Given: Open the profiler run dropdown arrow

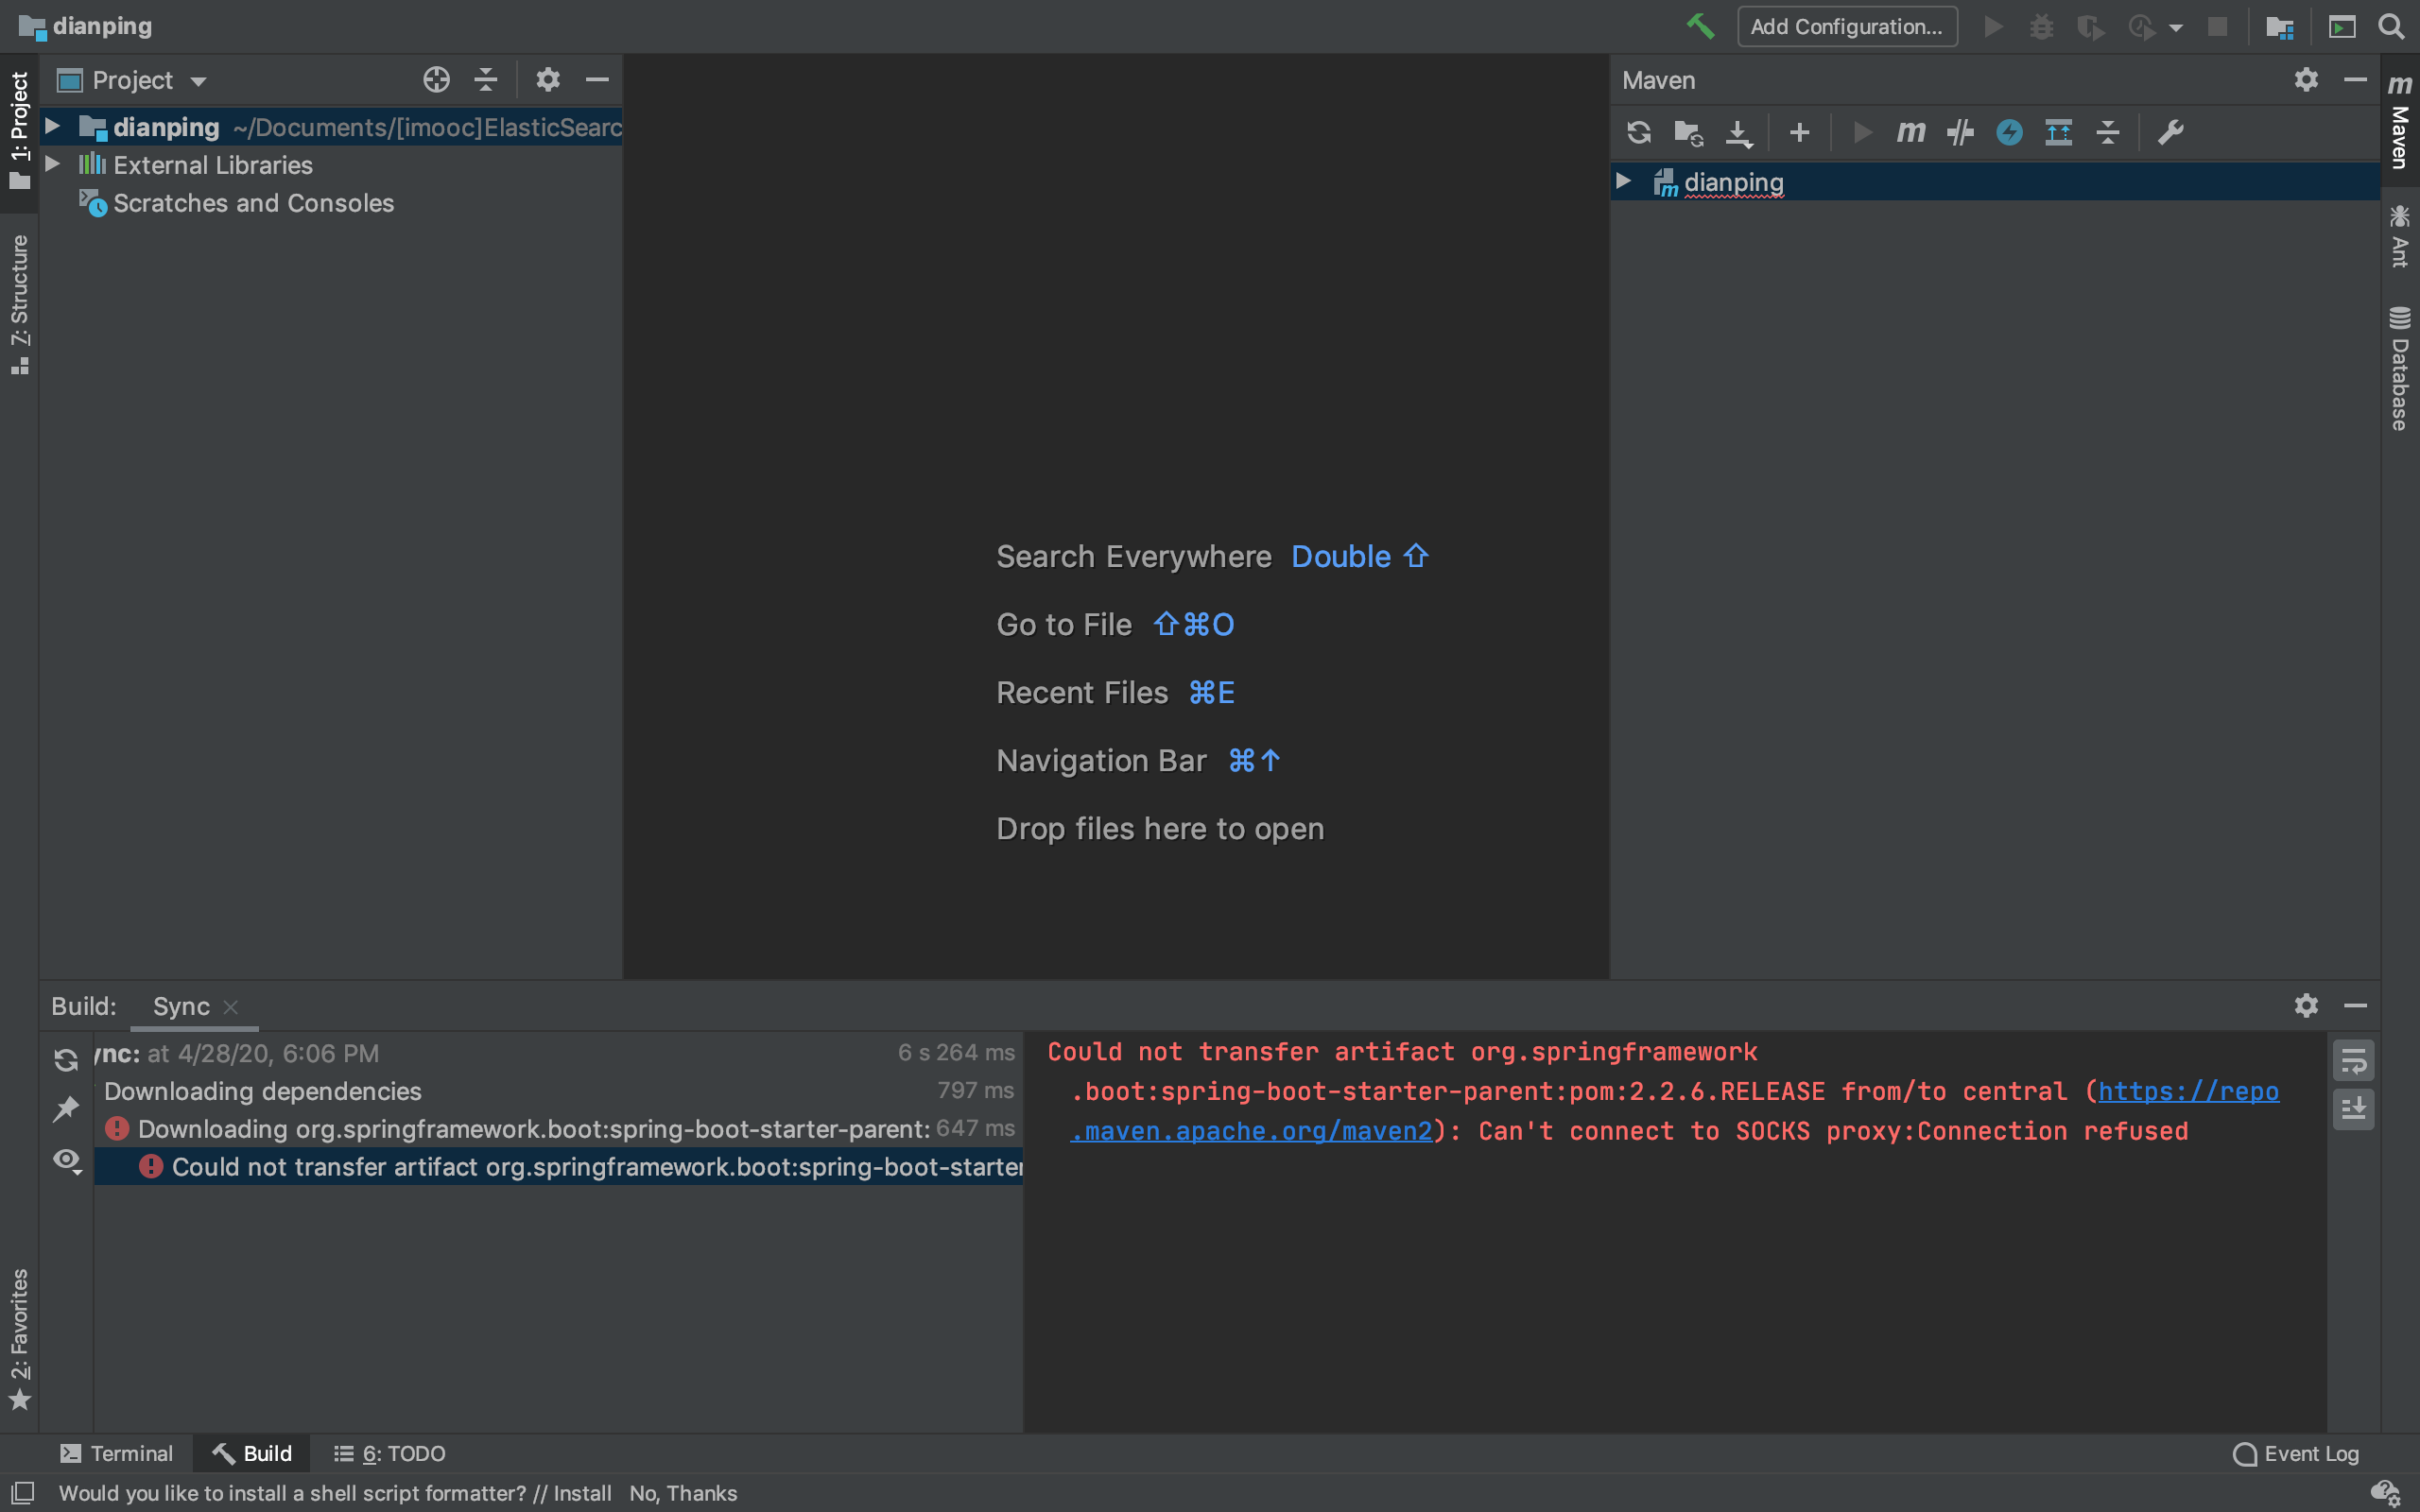Looking at the screenshot, I should (2176, 28).
